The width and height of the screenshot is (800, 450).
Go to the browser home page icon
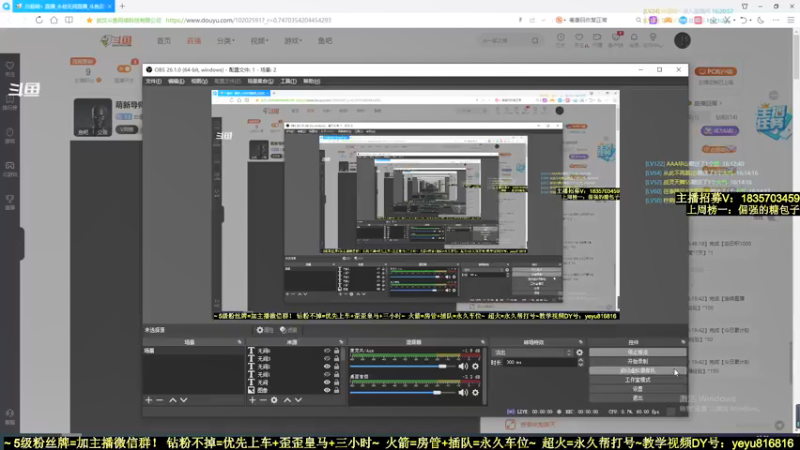(x=54, y=20)
